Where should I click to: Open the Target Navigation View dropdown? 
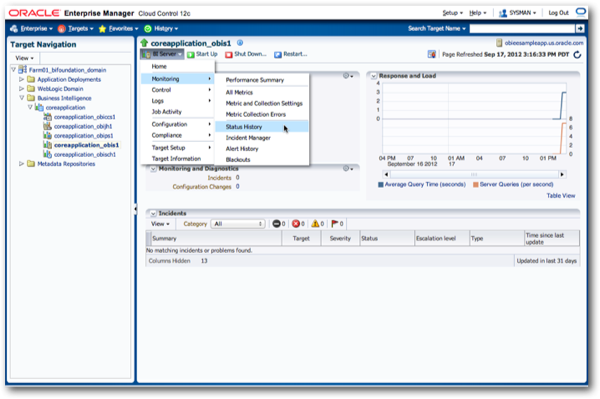click(24, 58)
